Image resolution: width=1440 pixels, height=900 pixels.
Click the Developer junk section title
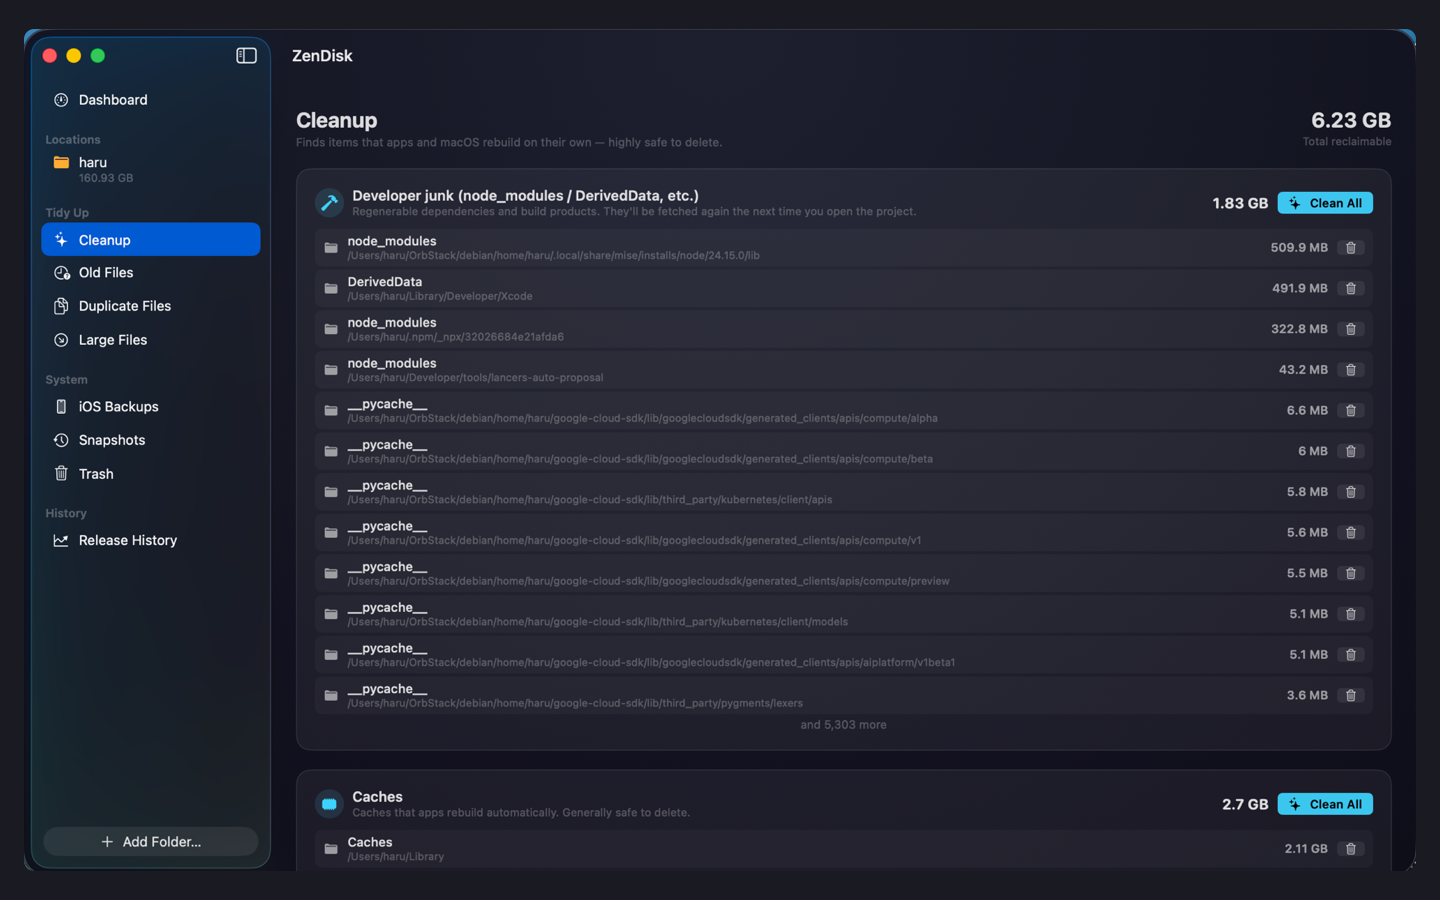(x=525, y=196)
